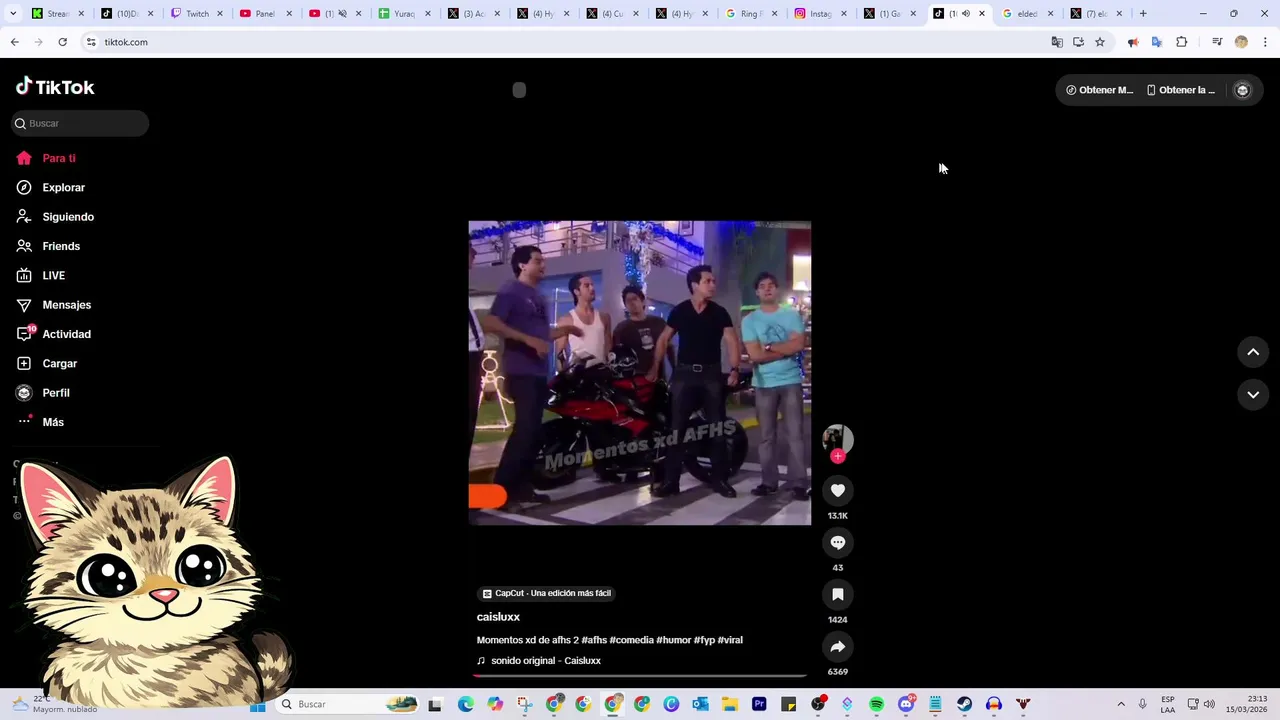Mute the active TikTok tab's speaker icon

[965, 14]
